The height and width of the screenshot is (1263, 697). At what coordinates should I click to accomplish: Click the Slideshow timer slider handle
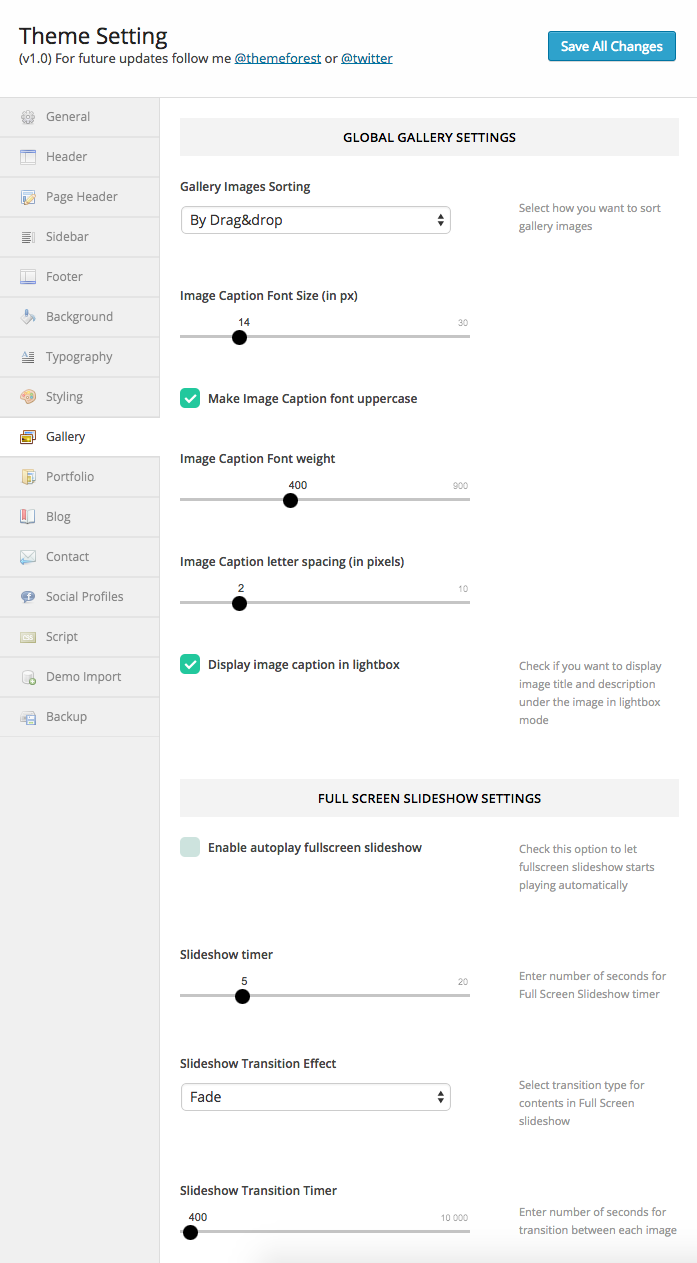242,996
